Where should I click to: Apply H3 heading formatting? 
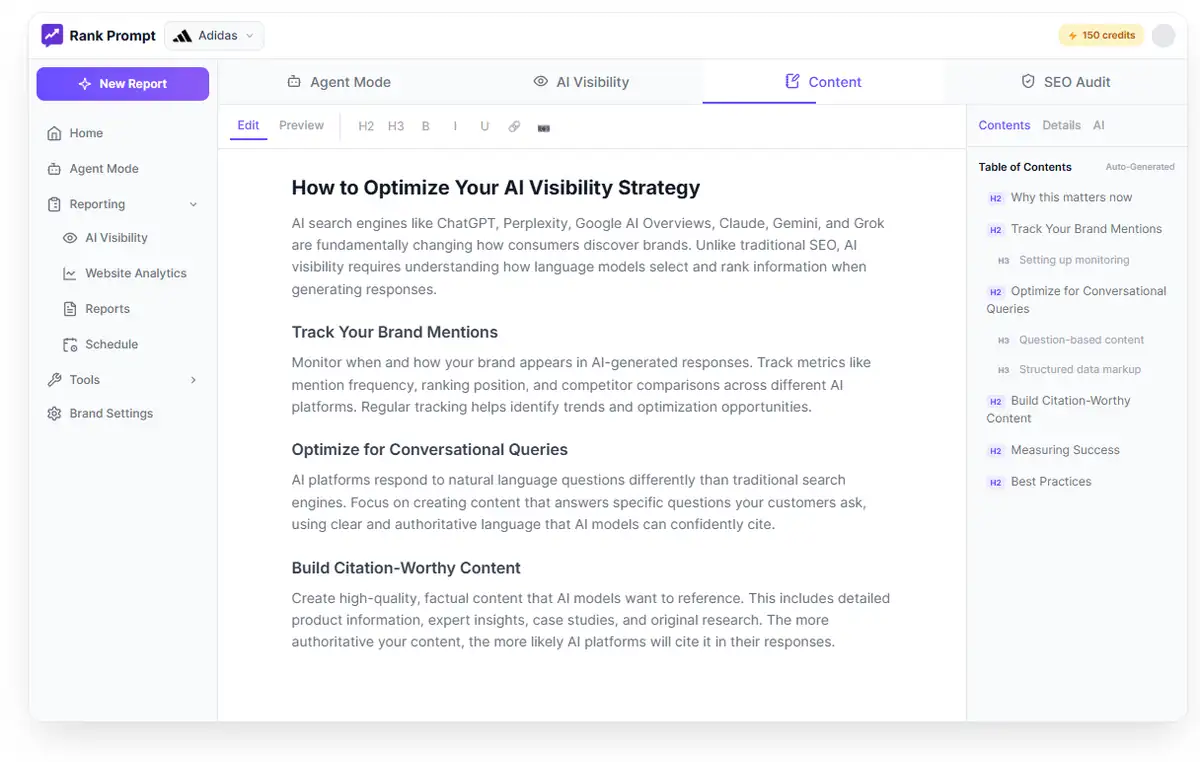(396, 126)
